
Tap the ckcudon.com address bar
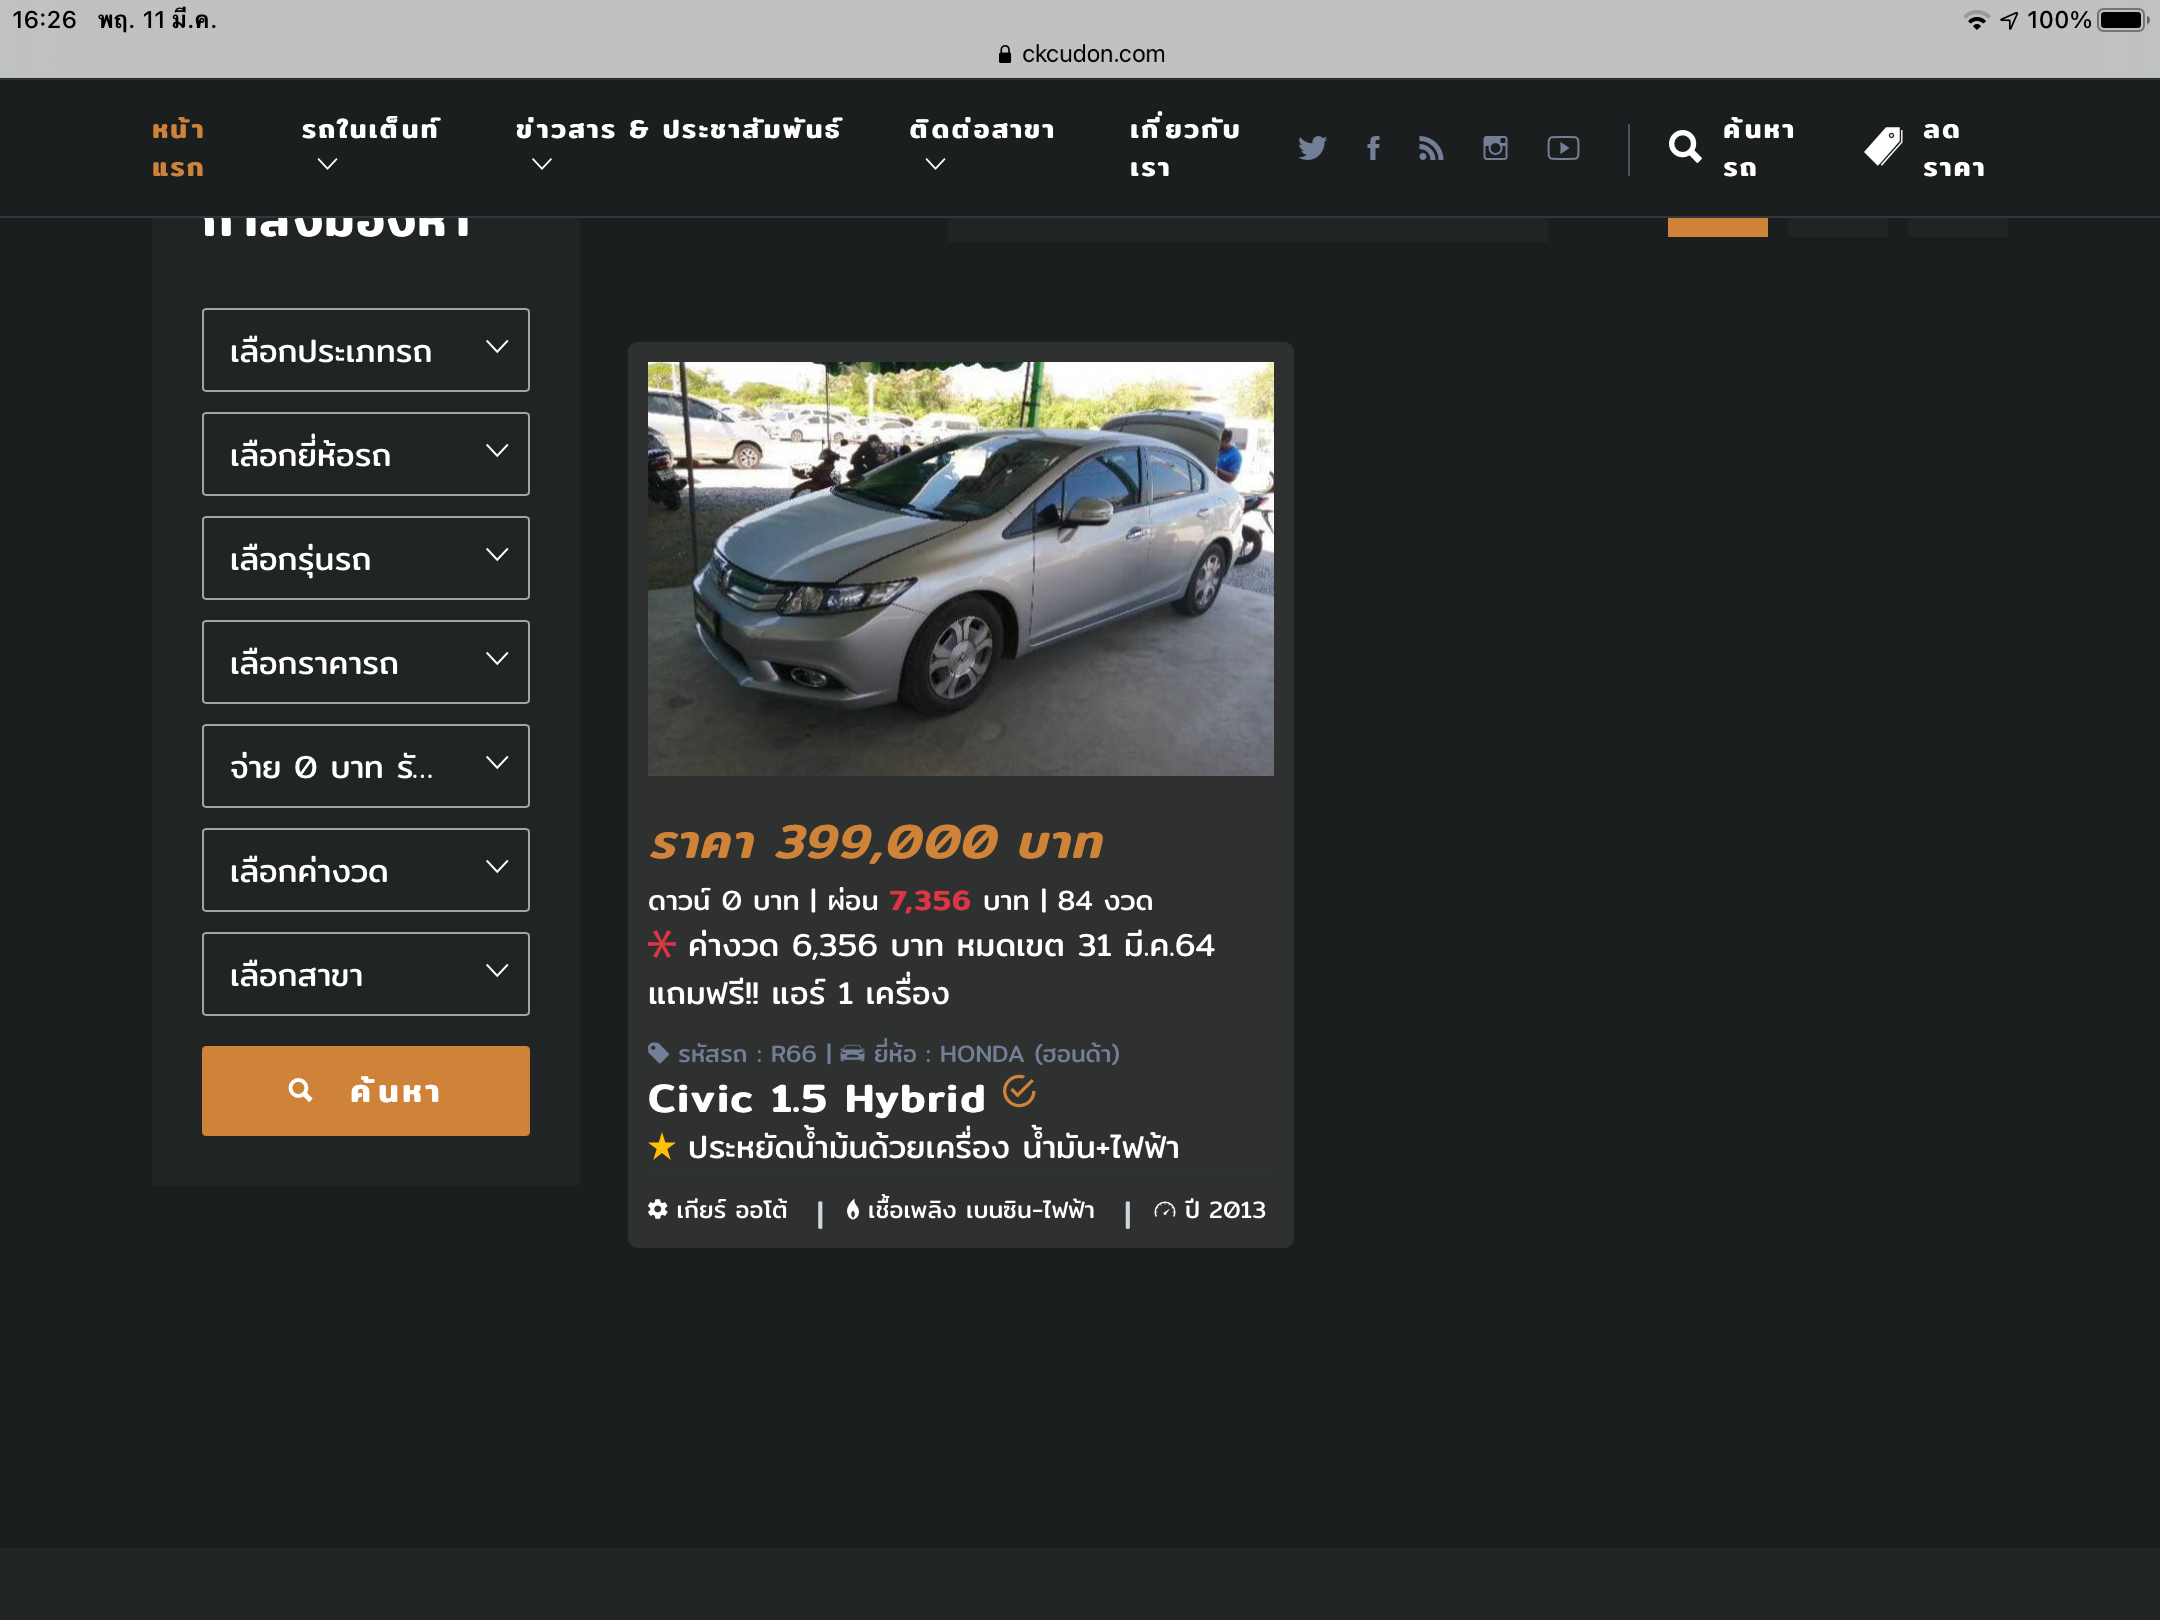point(1081,54)
